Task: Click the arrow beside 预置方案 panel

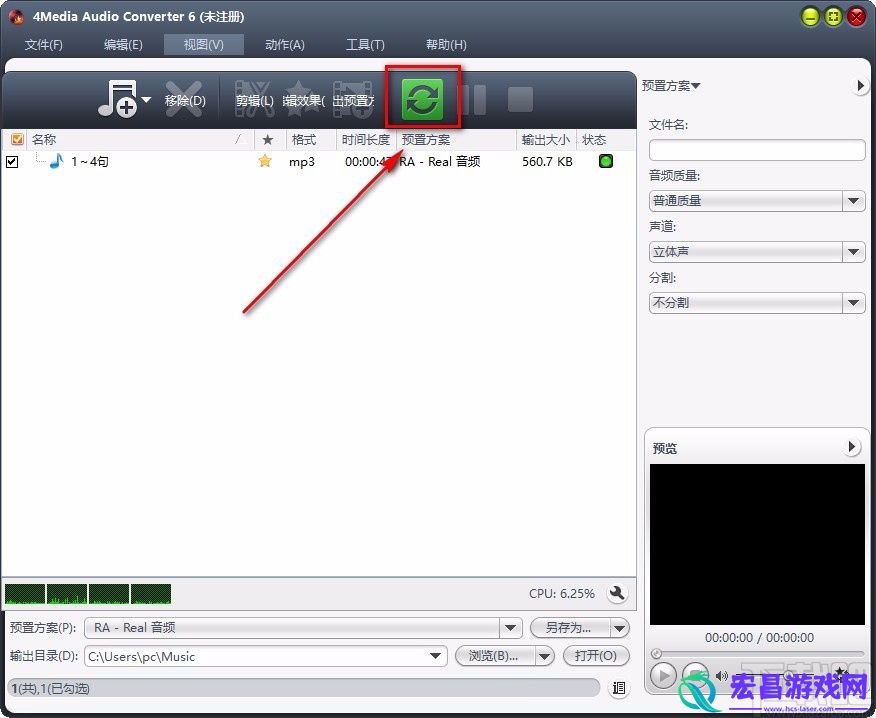Action: point(860,85)
